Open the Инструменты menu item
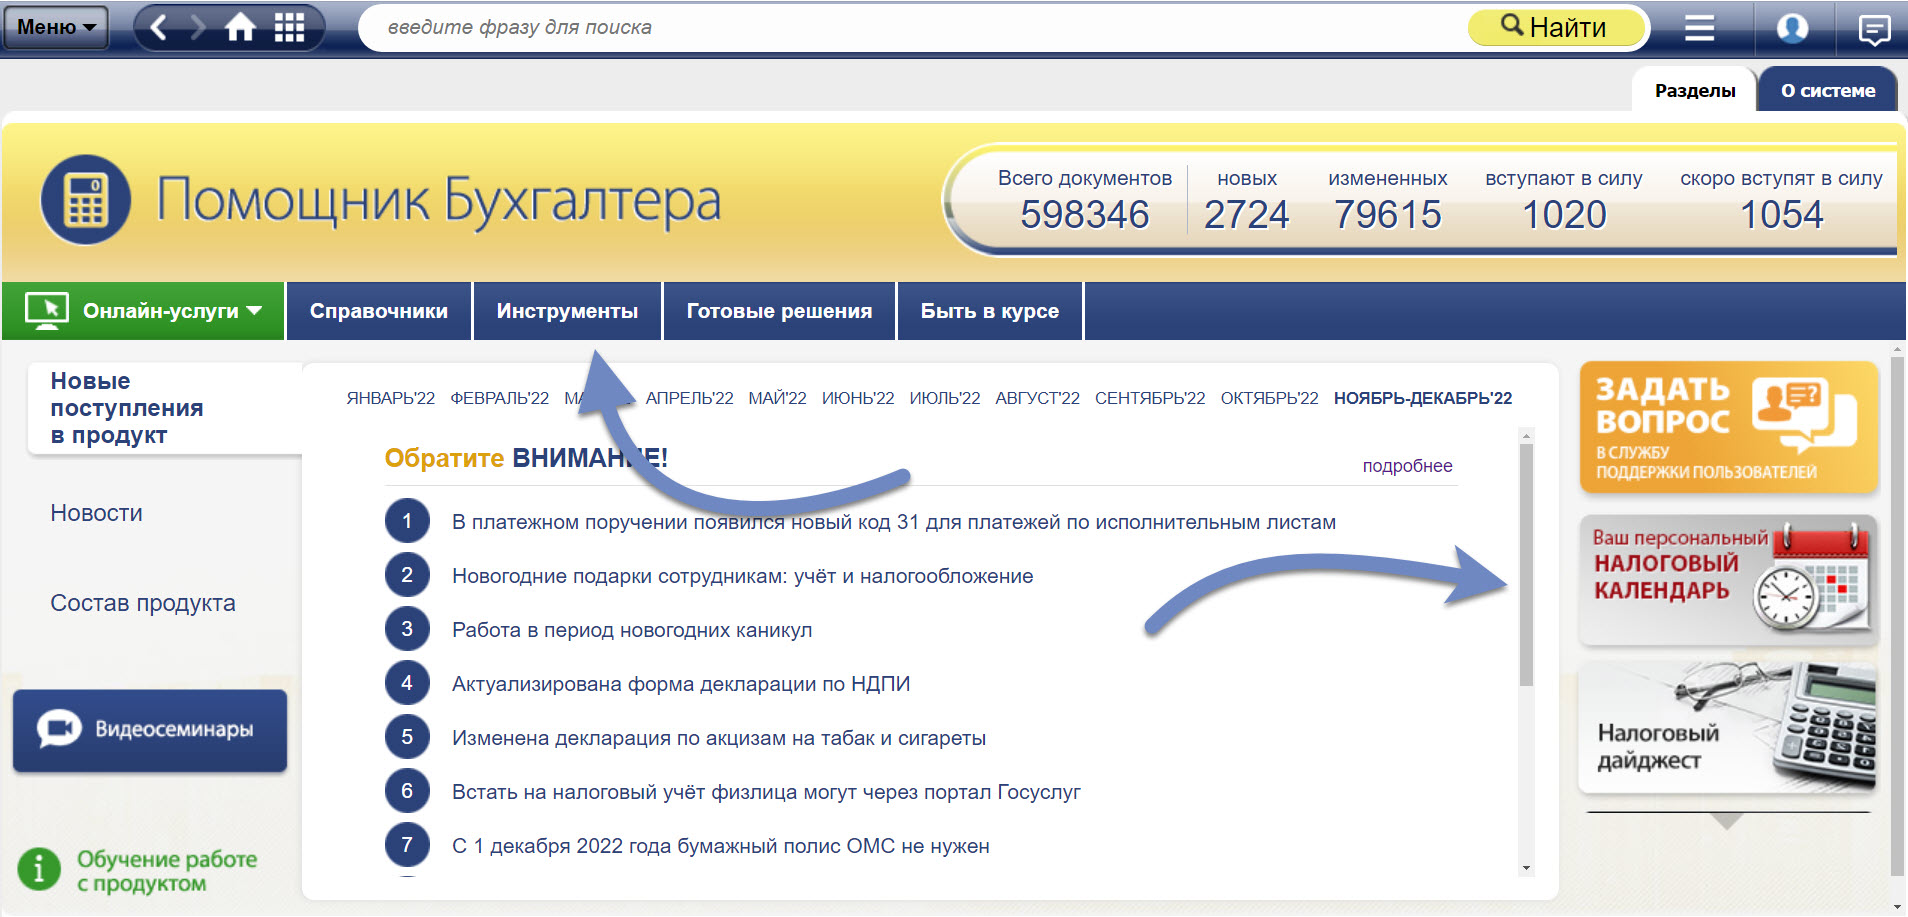Image resolution: width=1908 pixels, height=917 pixels. 567,311
